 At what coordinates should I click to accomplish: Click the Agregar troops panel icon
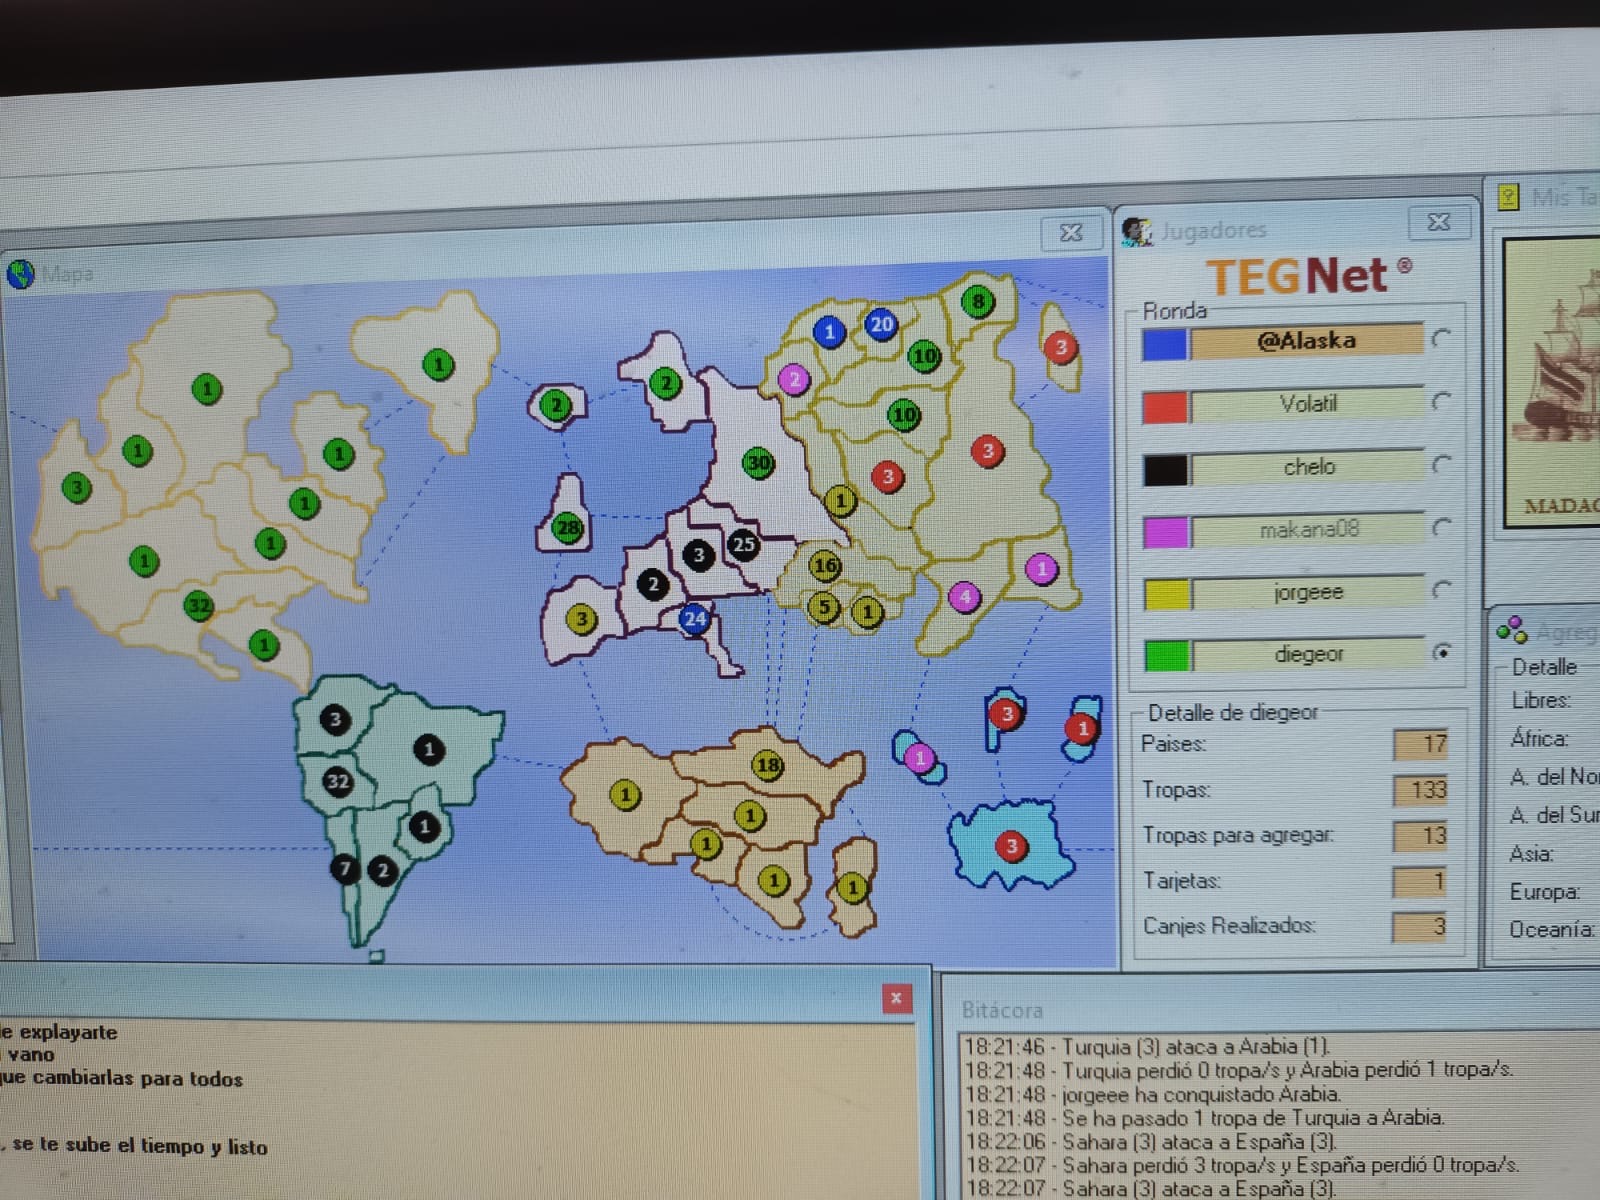click(x=1512, y=629)
